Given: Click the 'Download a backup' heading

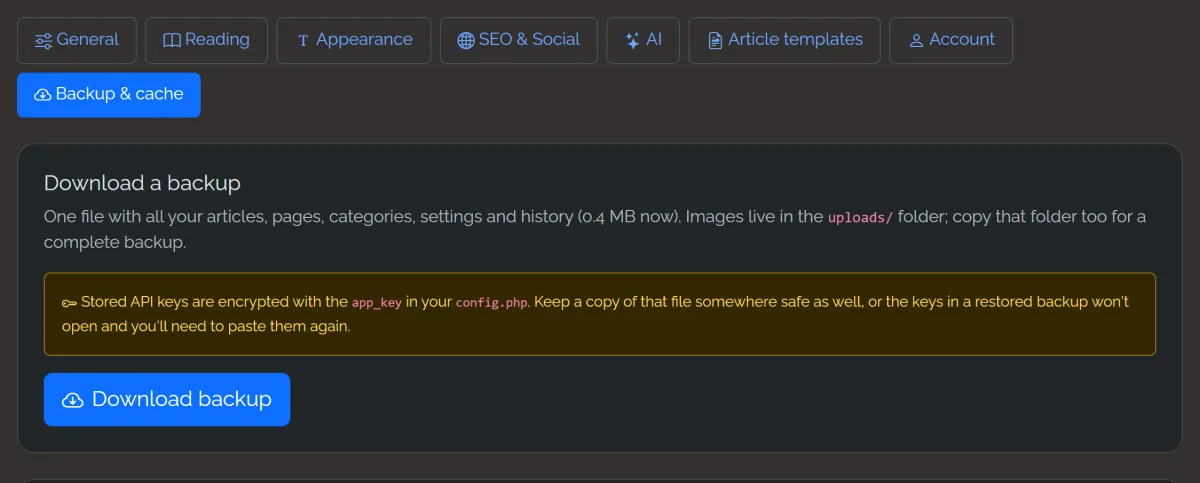Looking at the screenshot, I should (142, 183).
